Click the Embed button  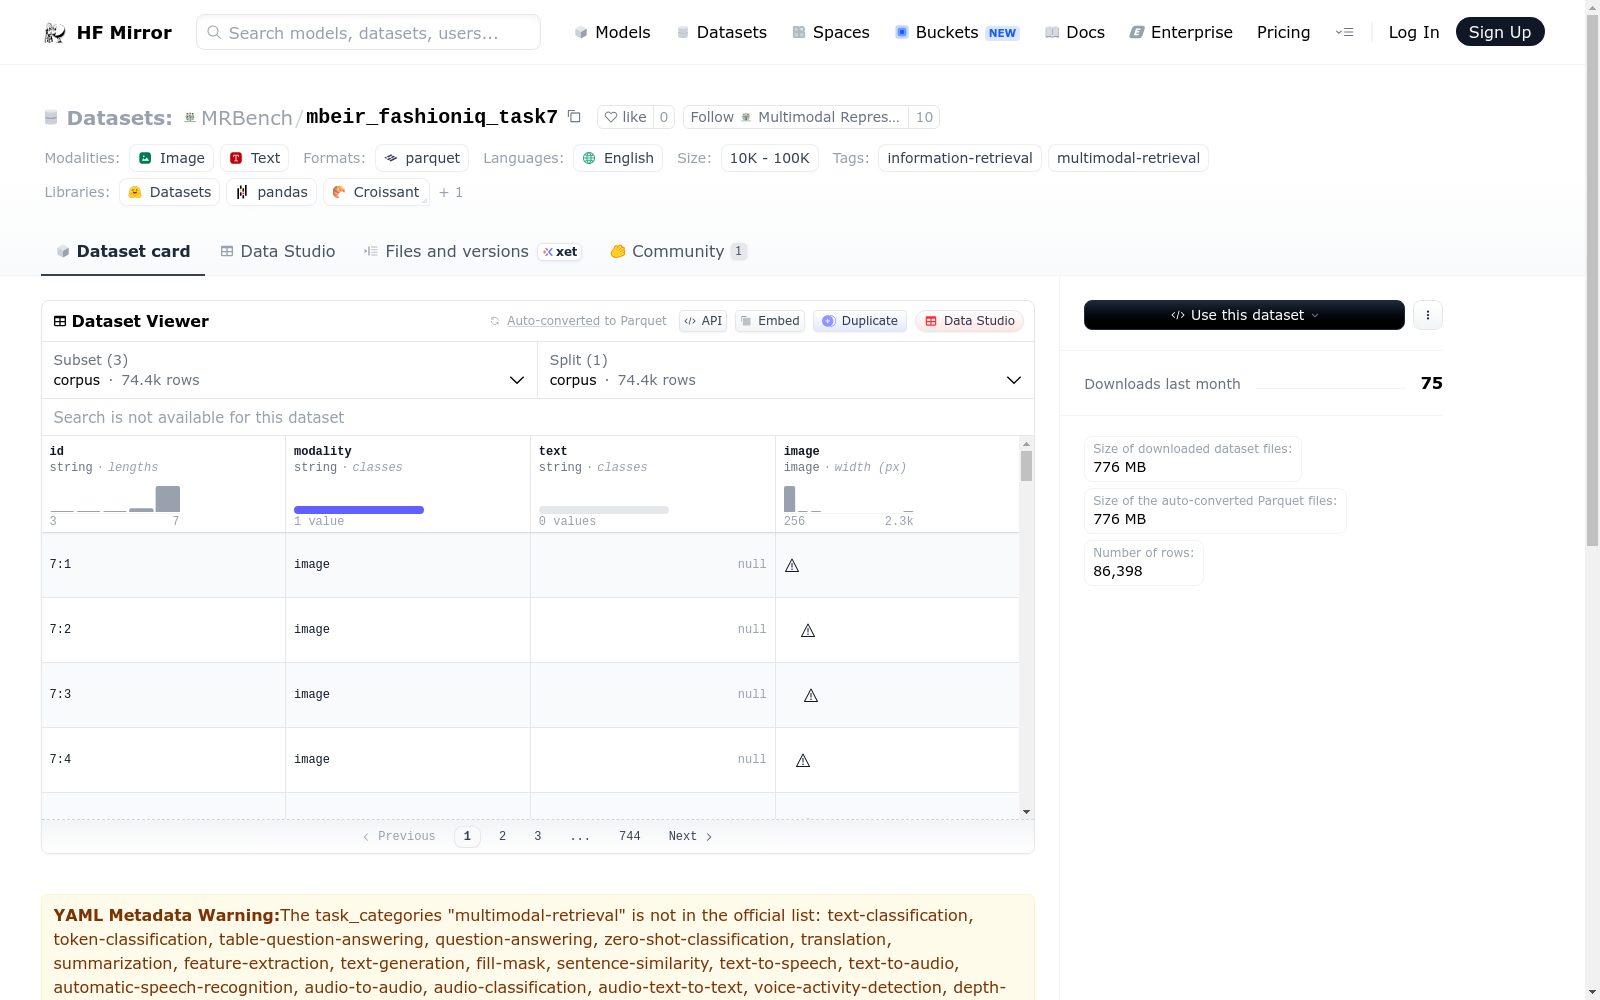click(770, 321)
